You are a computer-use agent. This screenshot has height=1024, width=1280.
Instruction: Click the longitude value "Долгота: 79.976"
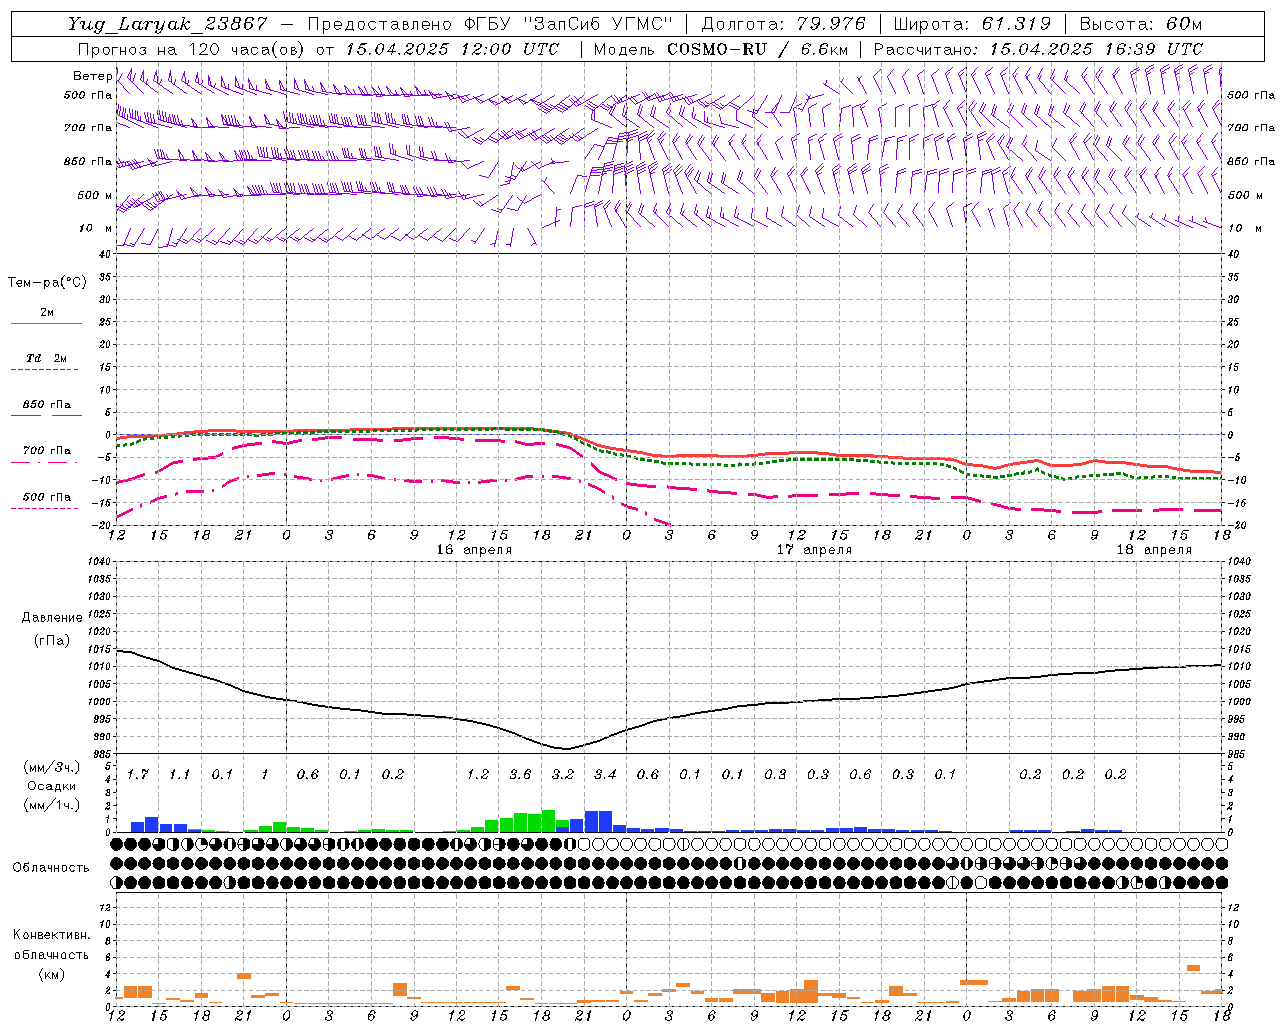pos(784,24)
